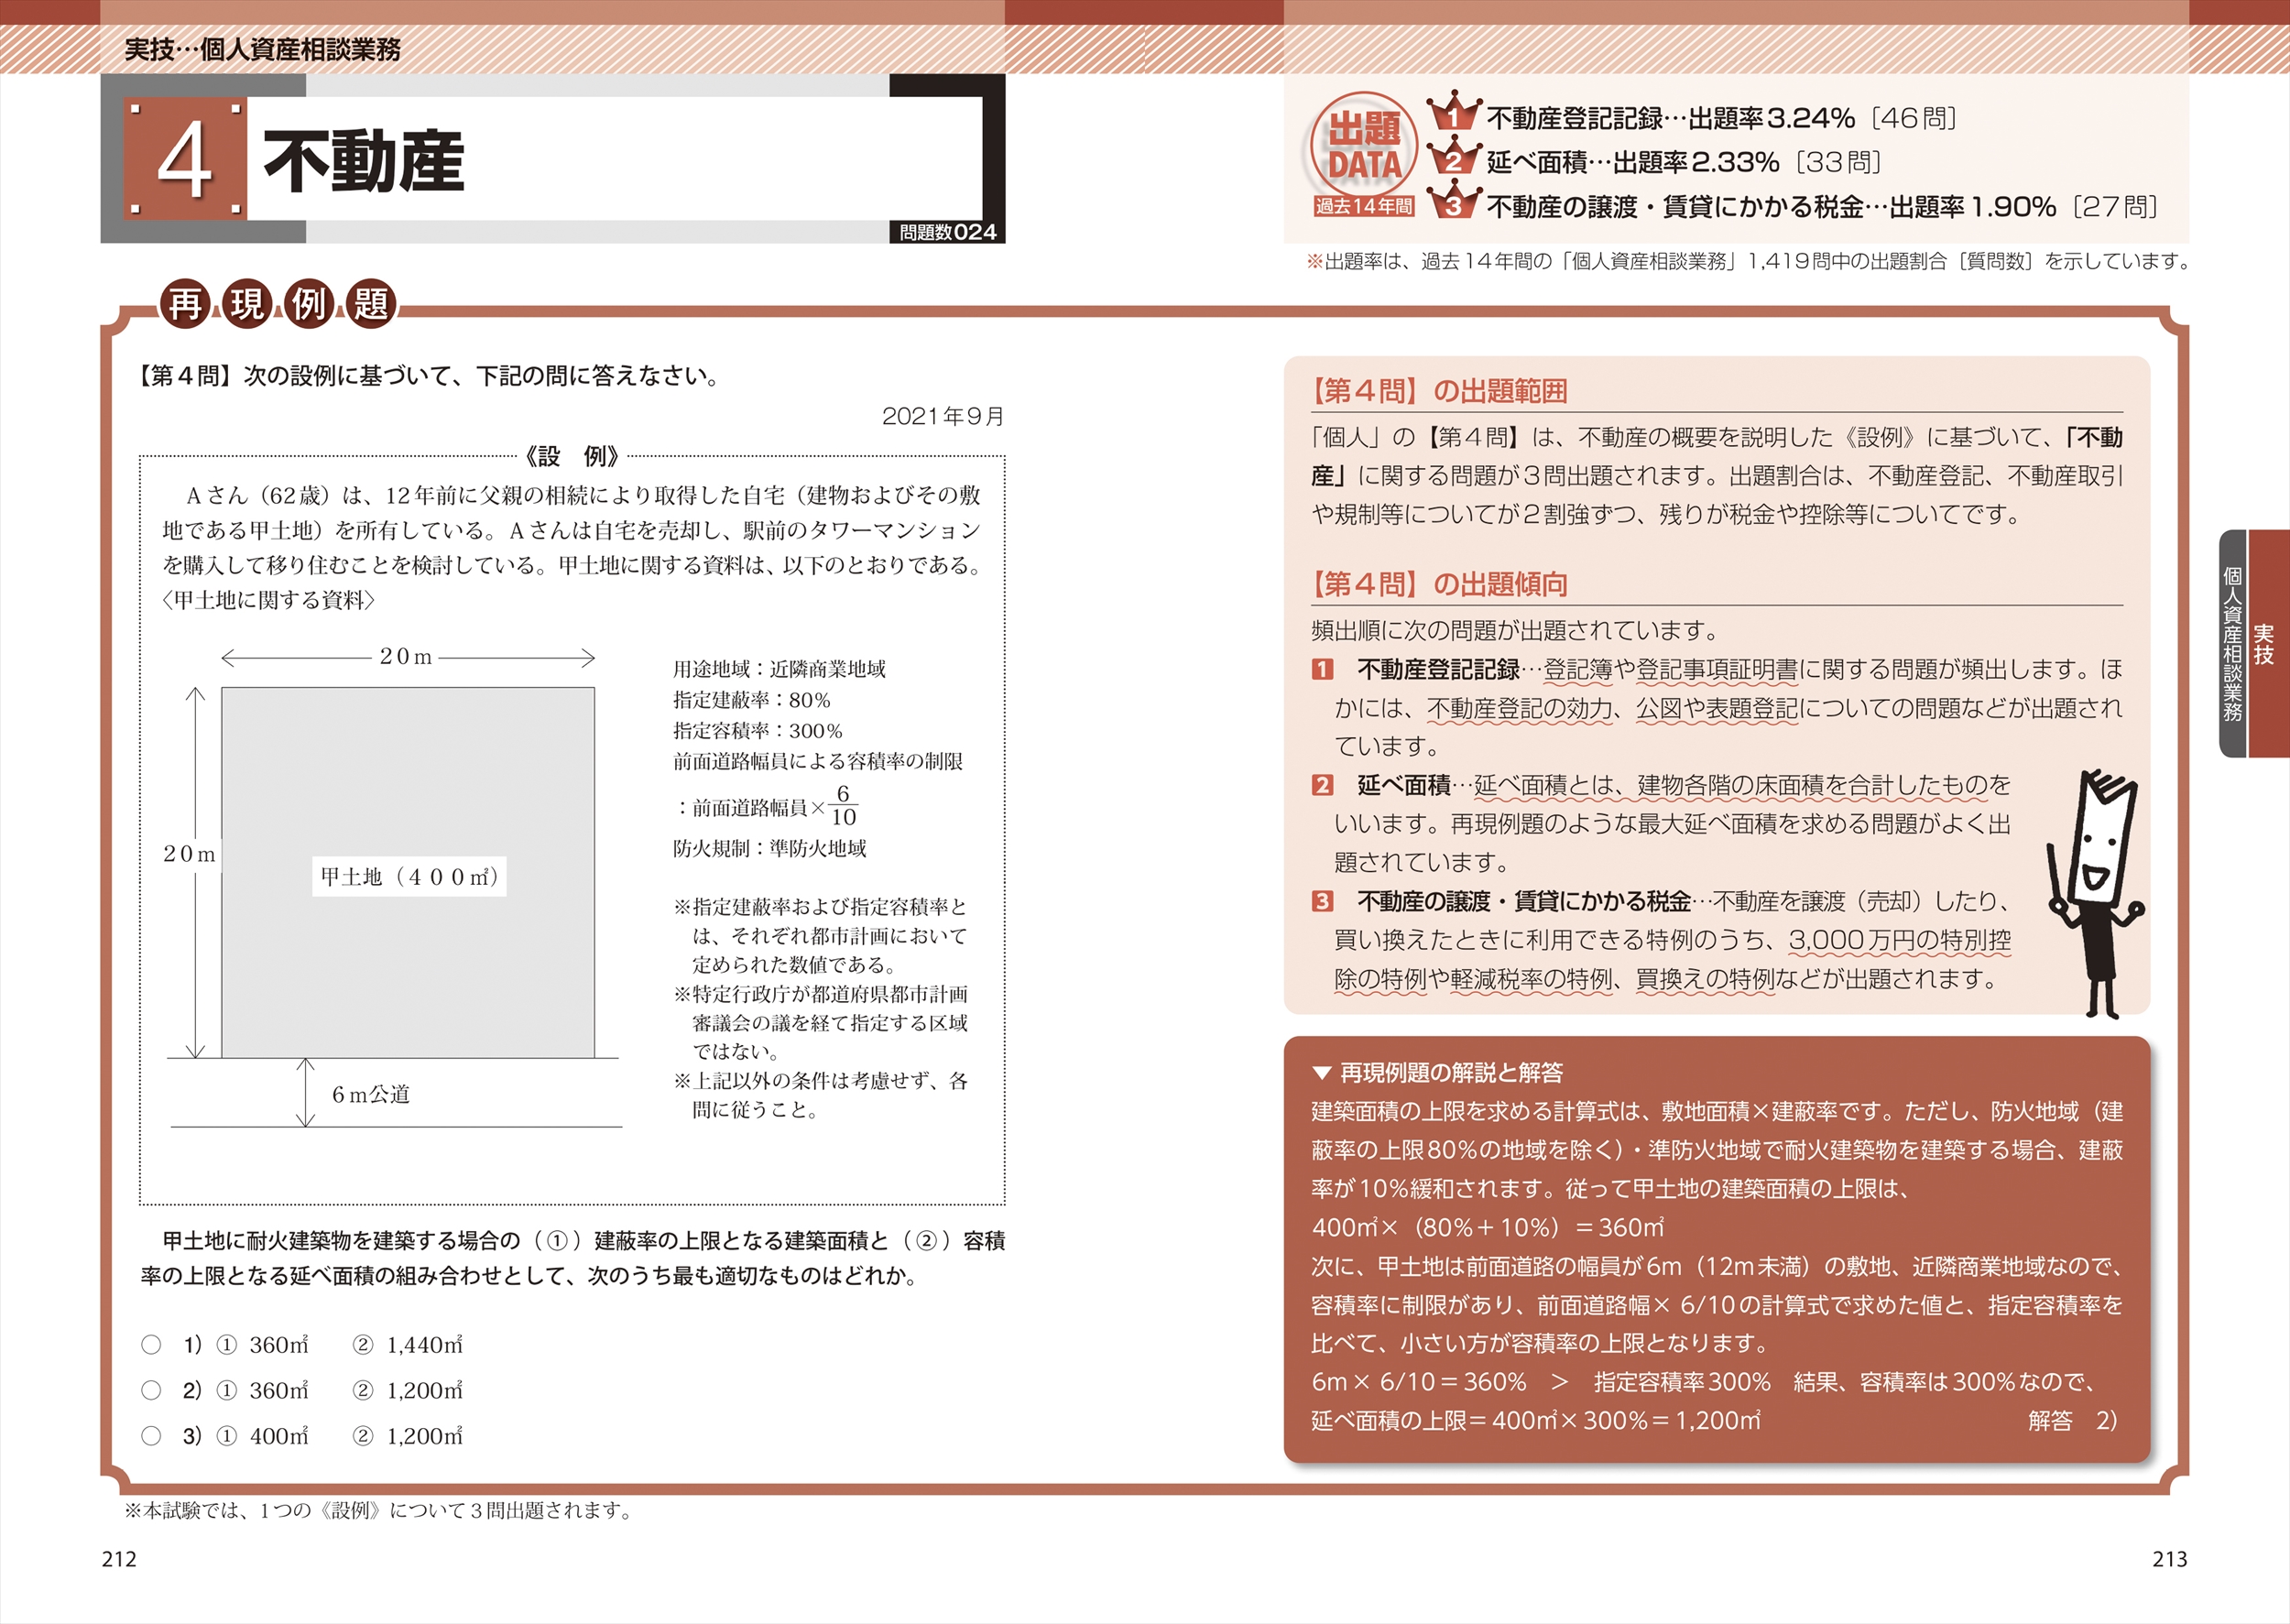The height and width of the screenshot is (1624, 2290).
Task: Select radio button for answer option 2)
Action: pyautogui.click(x=151, y=1390)
